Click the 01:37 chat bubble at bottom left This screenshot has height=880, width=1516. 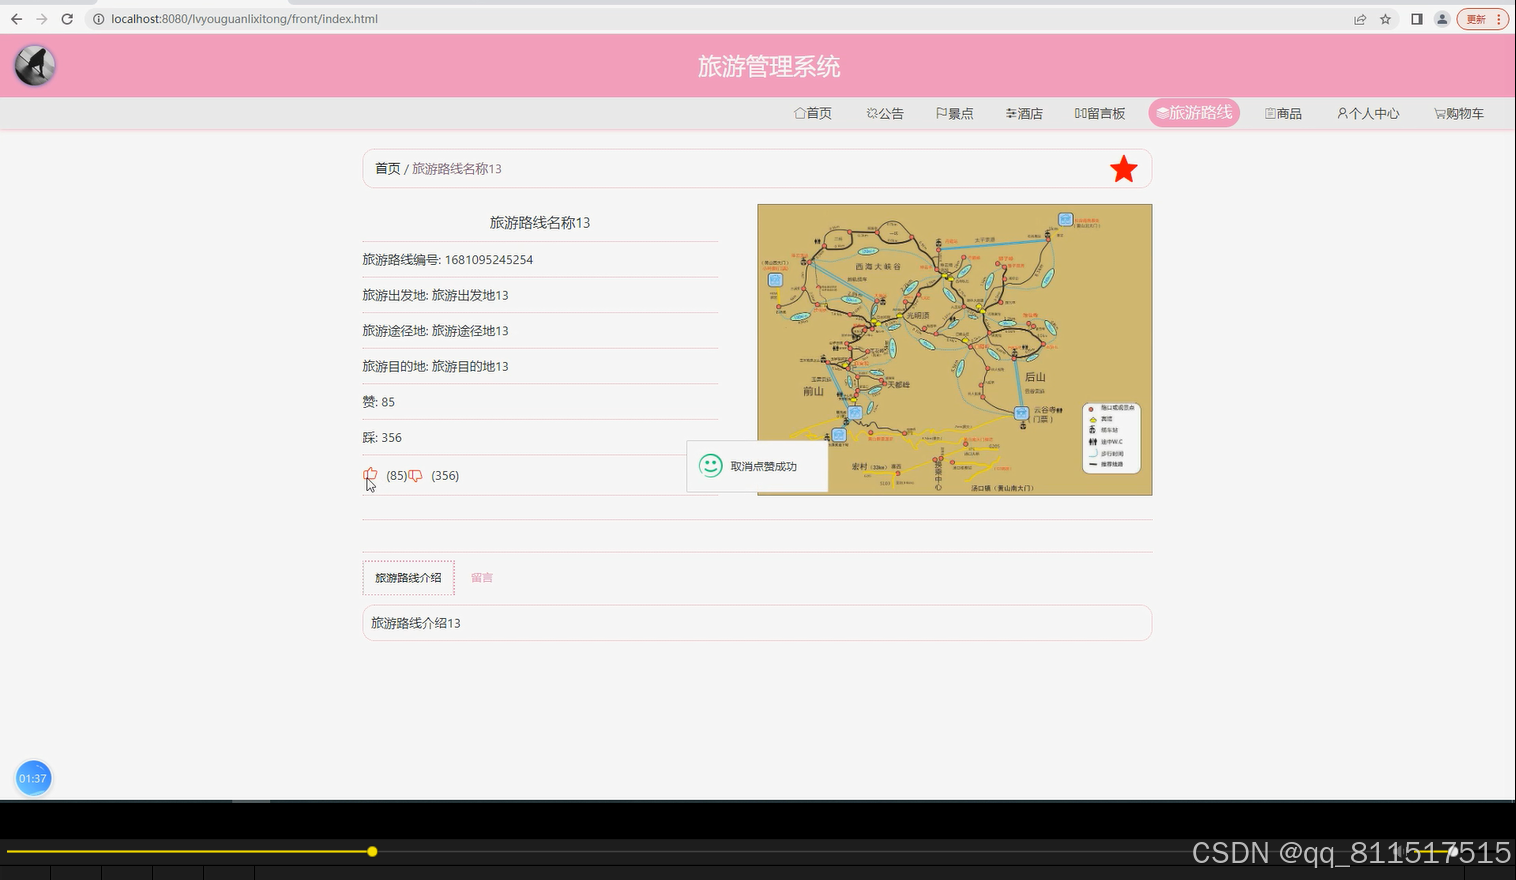point(33,777)
